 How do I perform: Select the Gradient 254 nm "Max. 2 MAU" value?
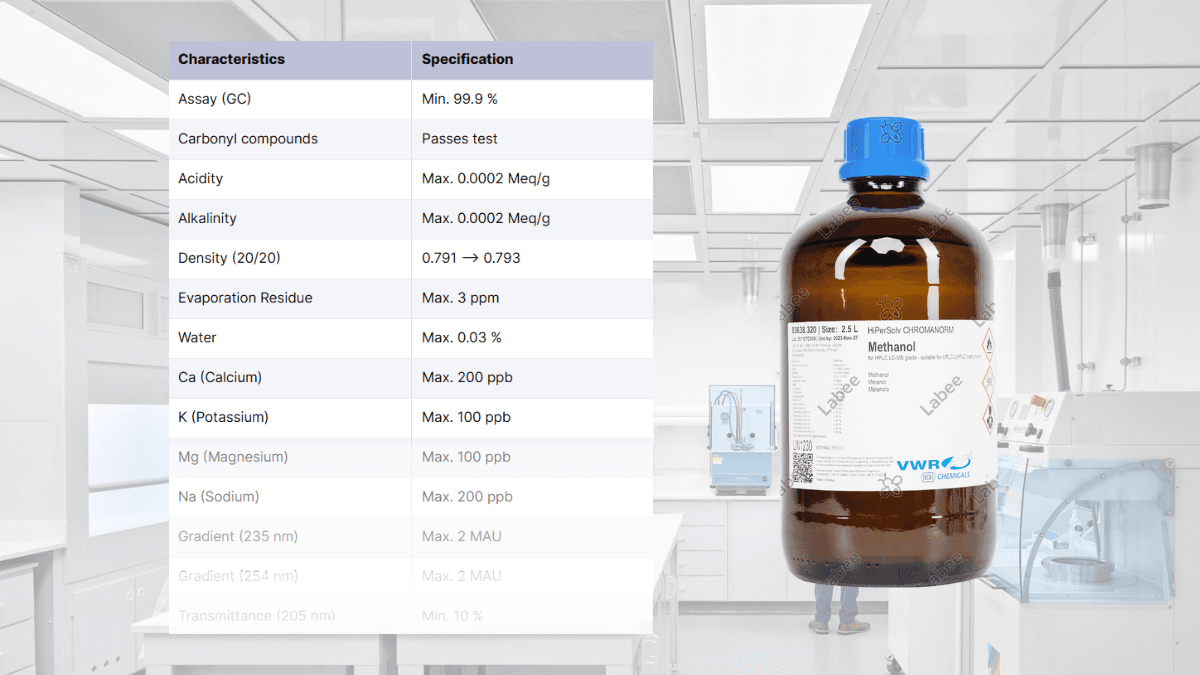pyautogui.click(x=461, y=576)
